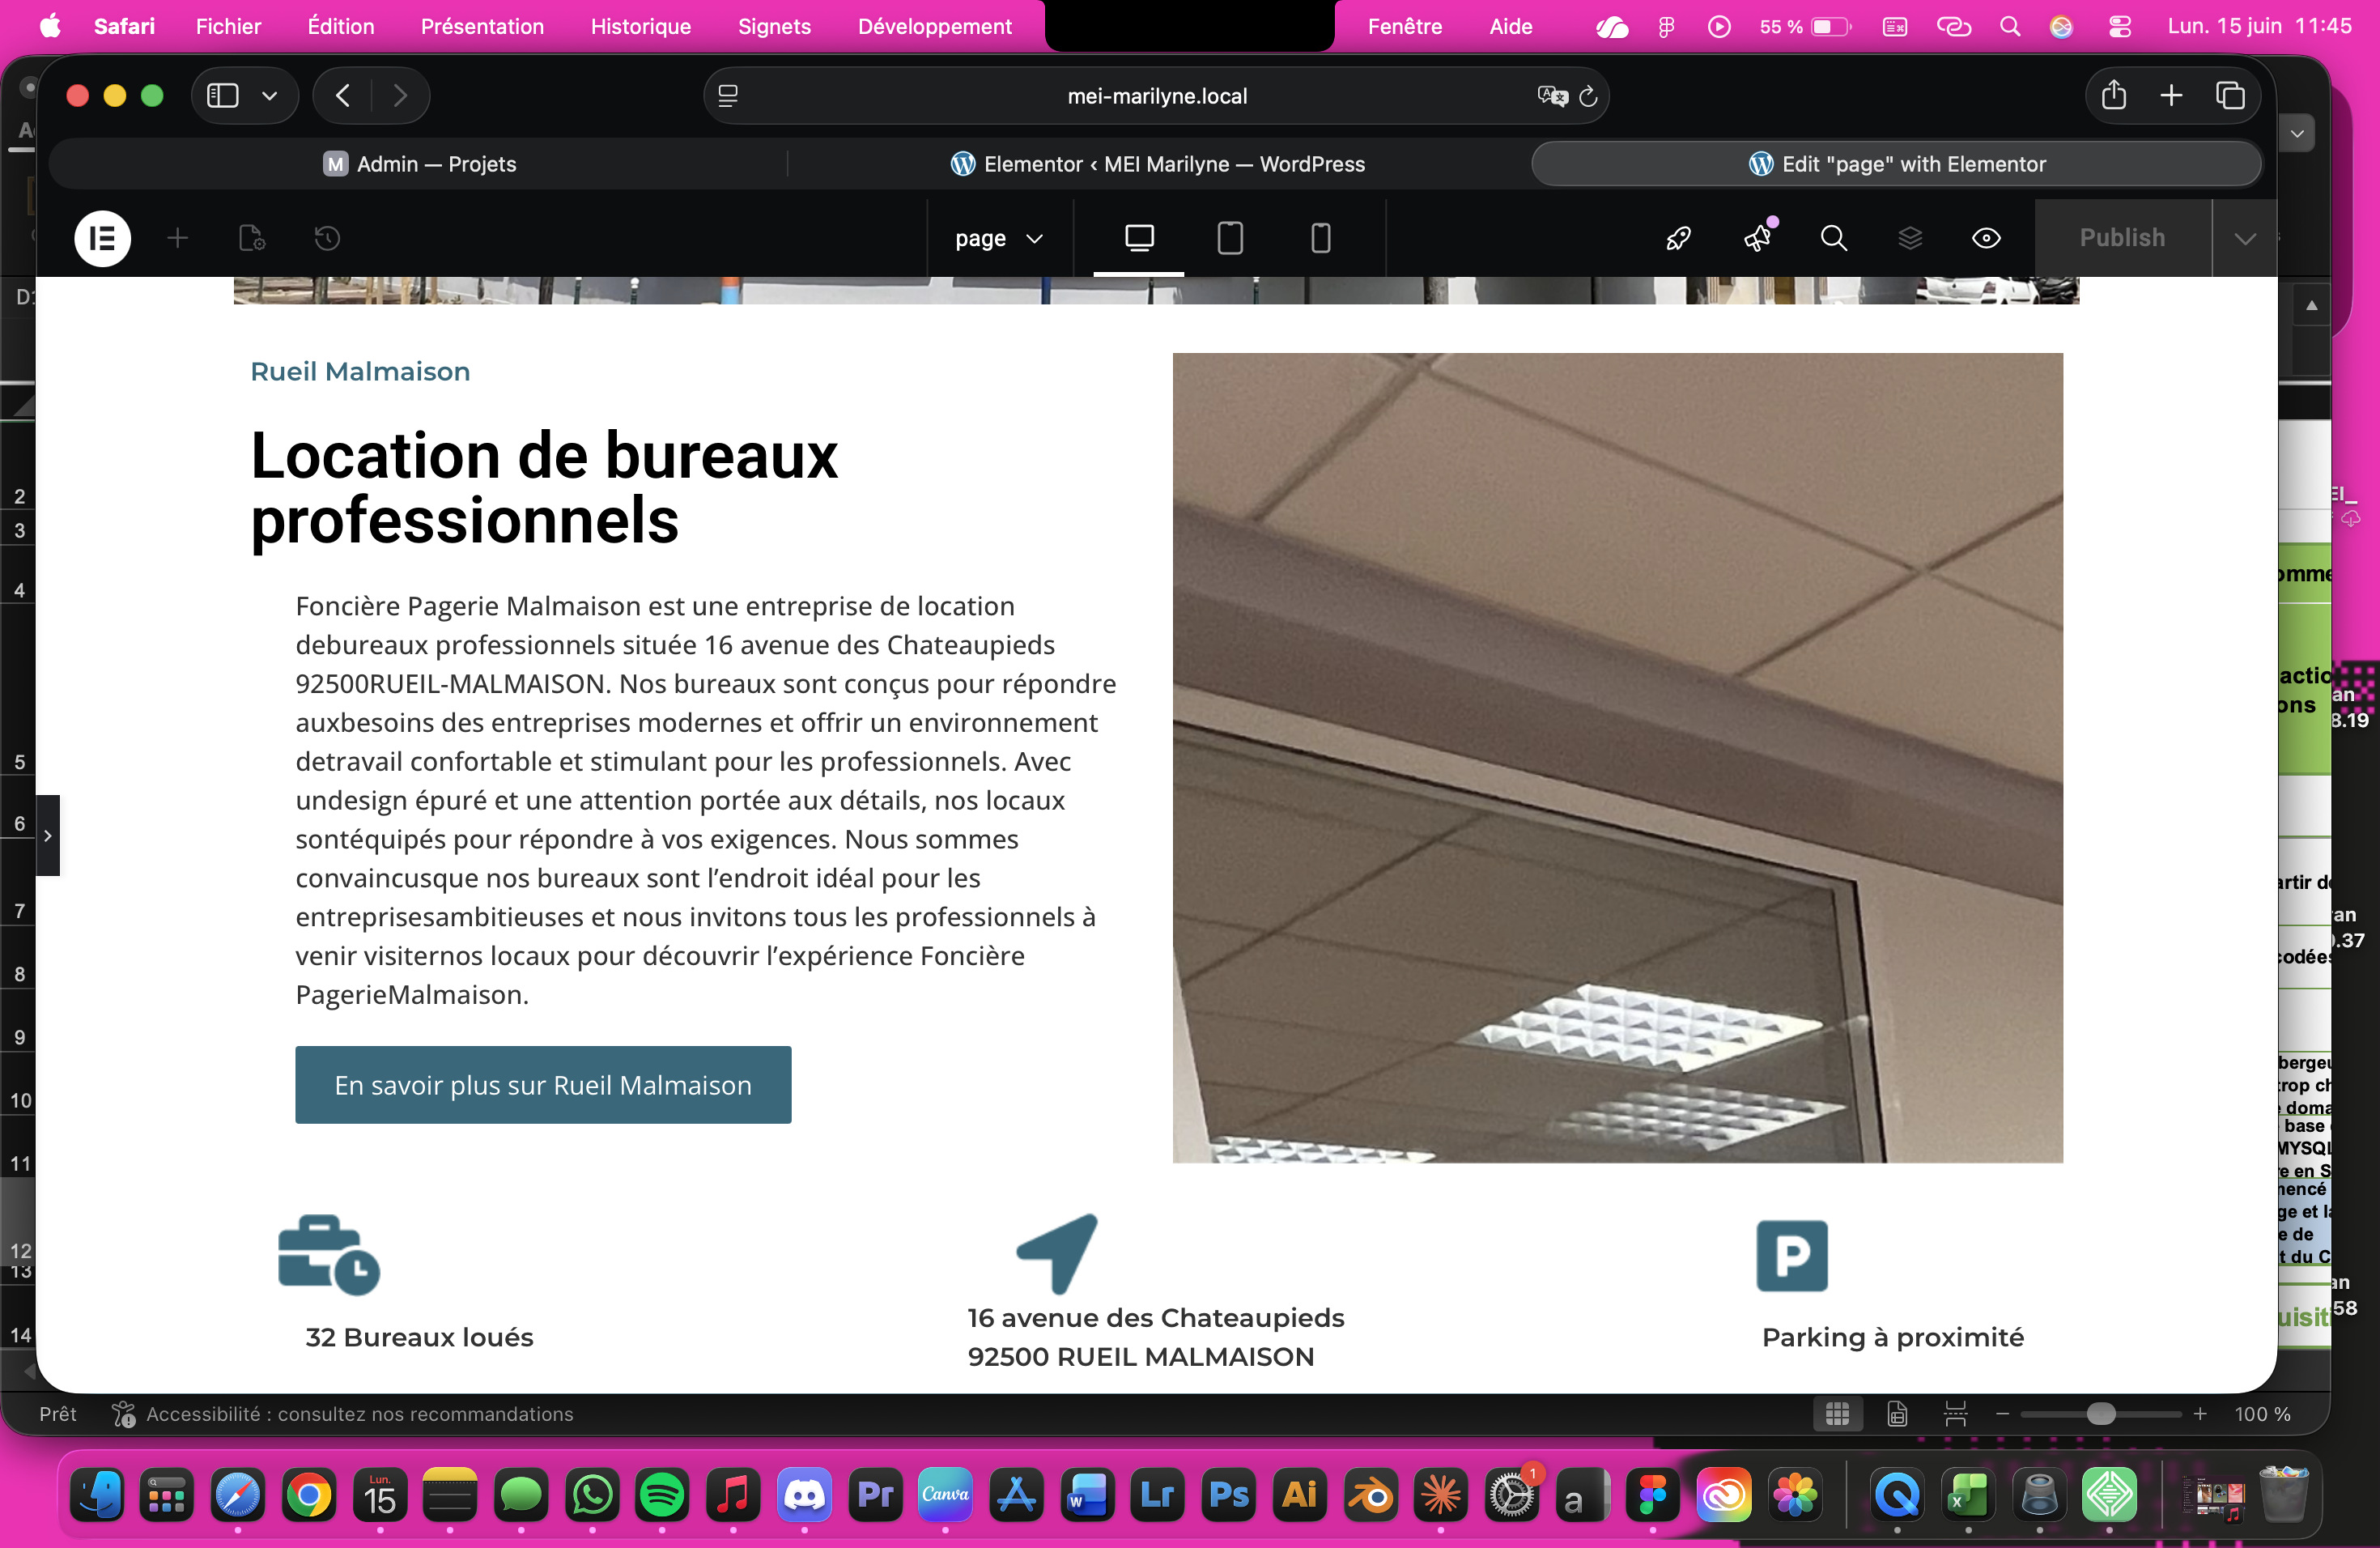2380x1548 pixels.
Task: Open Figma from the Dock
Action: pyautogui.click(x=1652, y=1496)
